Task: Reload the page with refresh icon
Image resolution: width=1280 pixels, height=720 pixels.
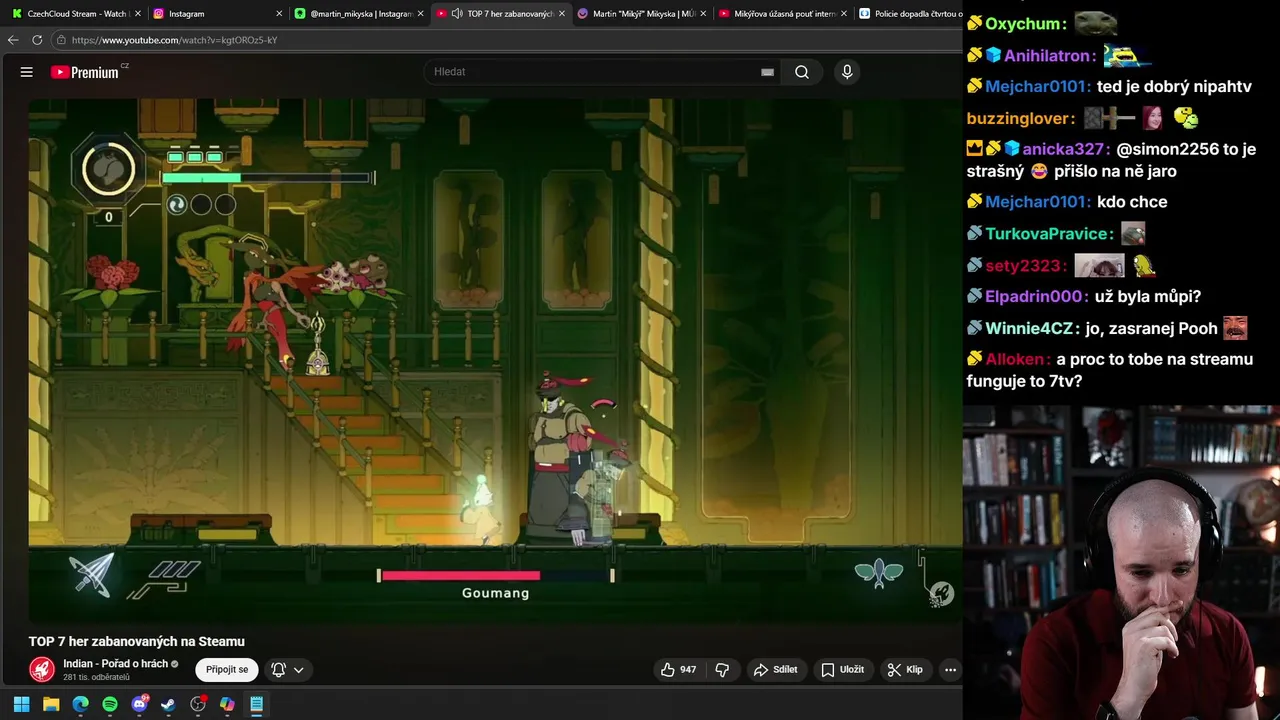Action: point(37,40)
